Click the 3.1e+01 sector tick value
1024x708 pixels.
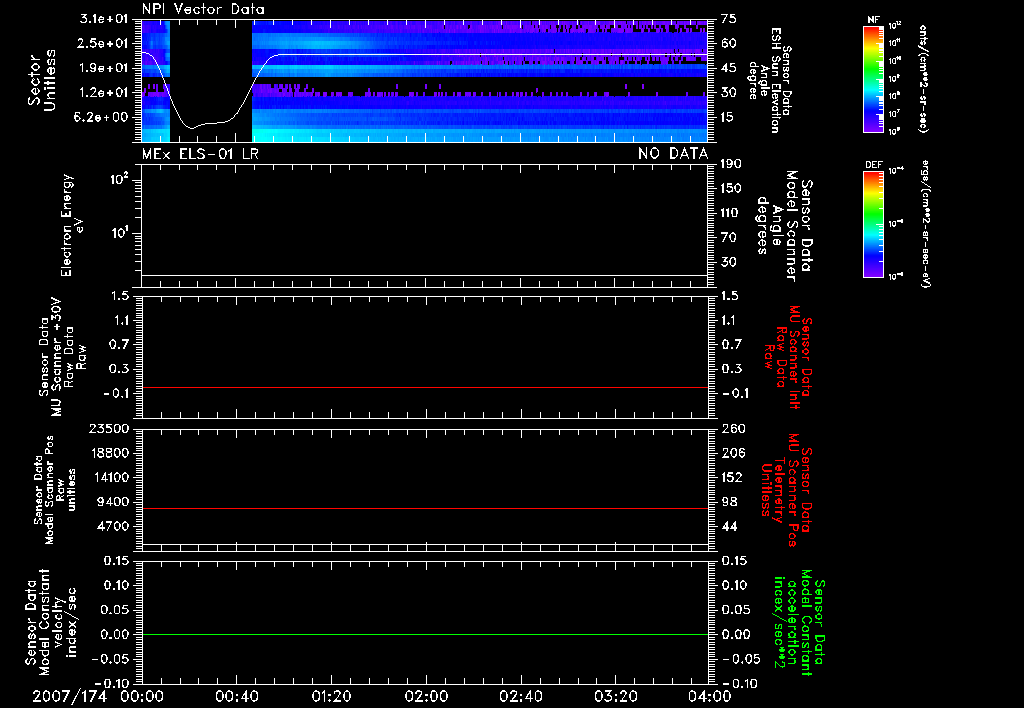[x=104, y=19]
